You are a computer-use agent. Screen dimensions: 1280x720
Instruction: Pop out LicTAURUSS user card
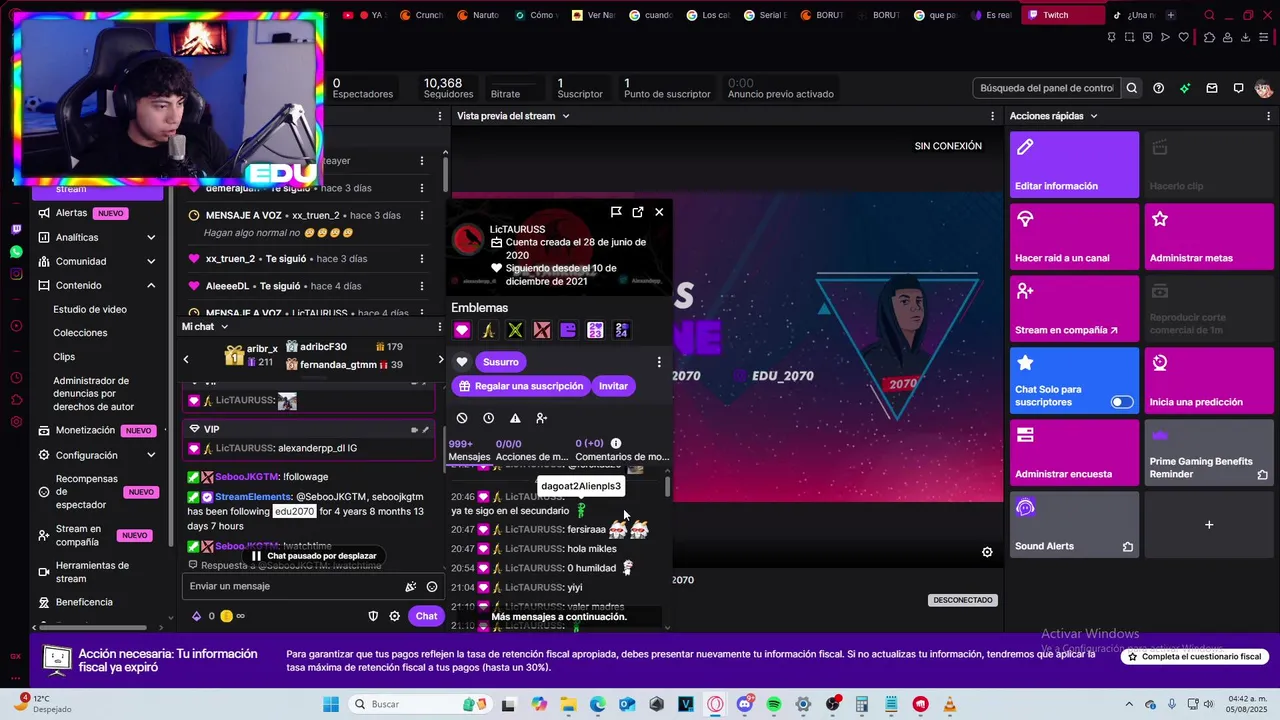coord(638,212)
